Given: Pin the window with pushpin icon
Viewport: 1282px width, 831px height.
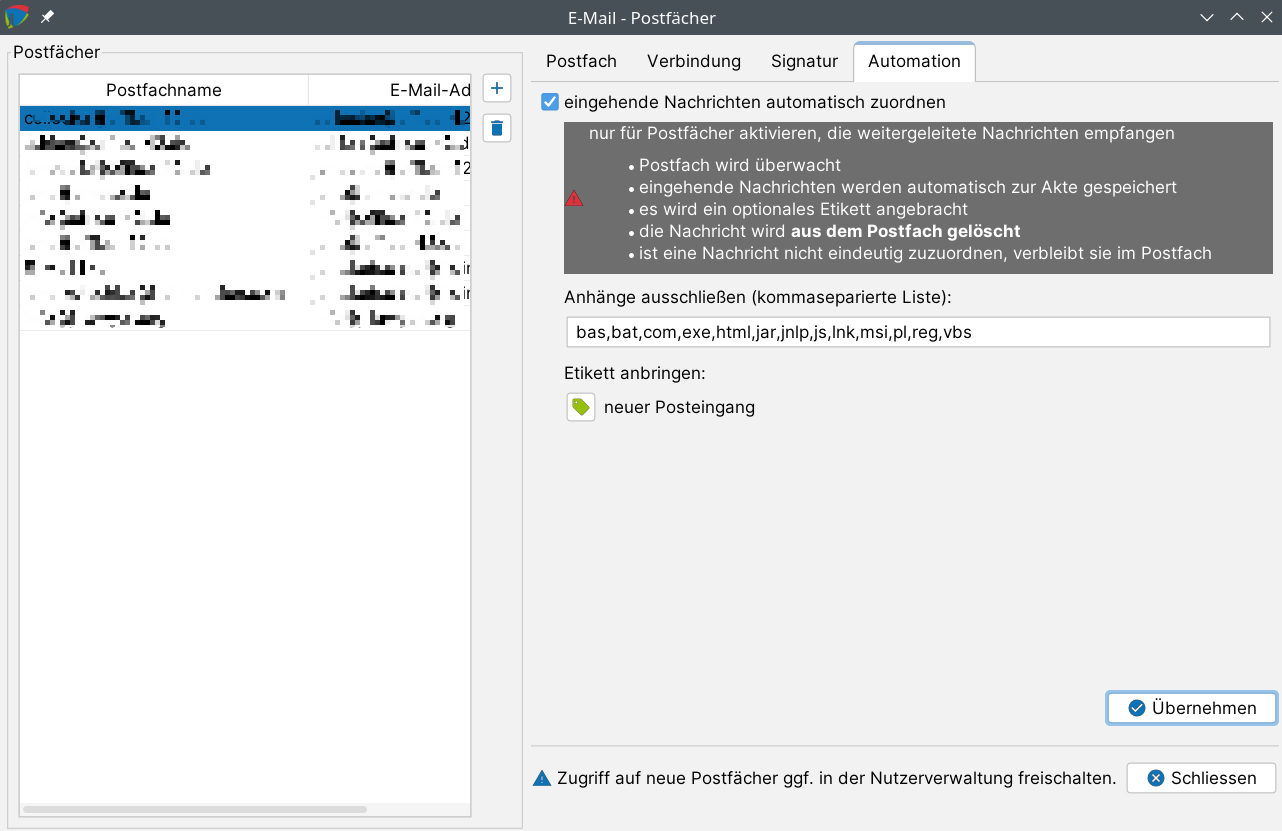Looking at the screenshot, I should coord(47,18).
